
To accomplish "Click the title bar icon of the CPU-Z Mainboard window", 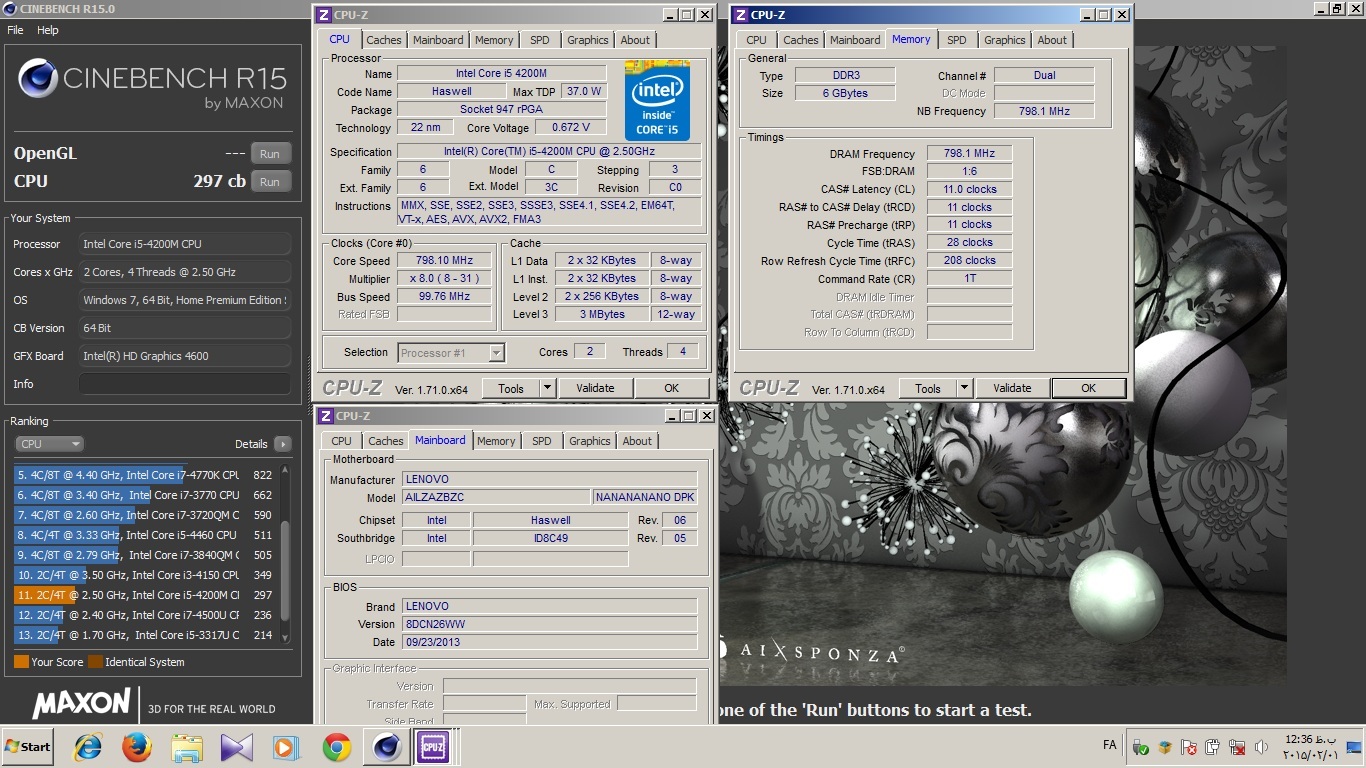I will tap(324, 416).
